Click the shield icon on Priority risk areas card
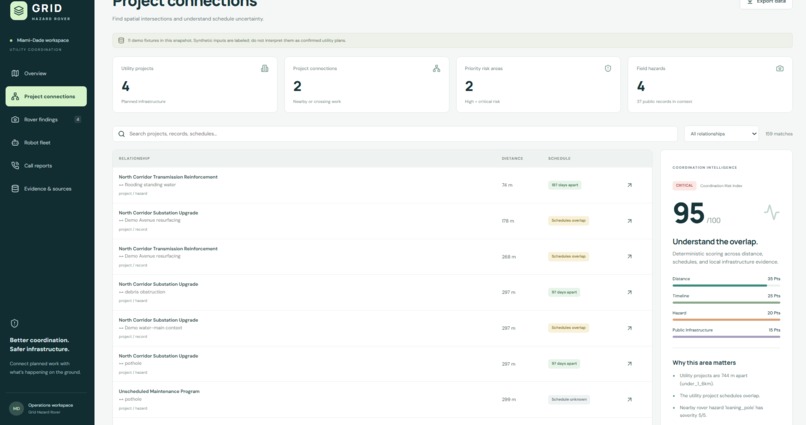Screen dimensions: 806x425 click(608, 68)
